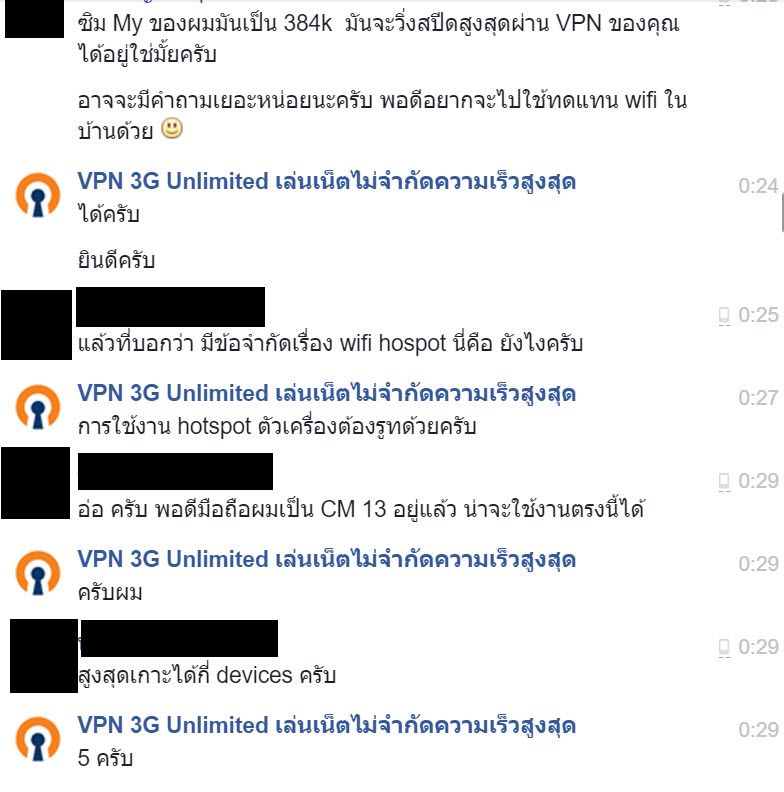Viewport: 784px width, 792px height.
Task: Click VPN keyhole avatar beside hotspot root reply
Action: pyautogui.click(x=38, y=407)
